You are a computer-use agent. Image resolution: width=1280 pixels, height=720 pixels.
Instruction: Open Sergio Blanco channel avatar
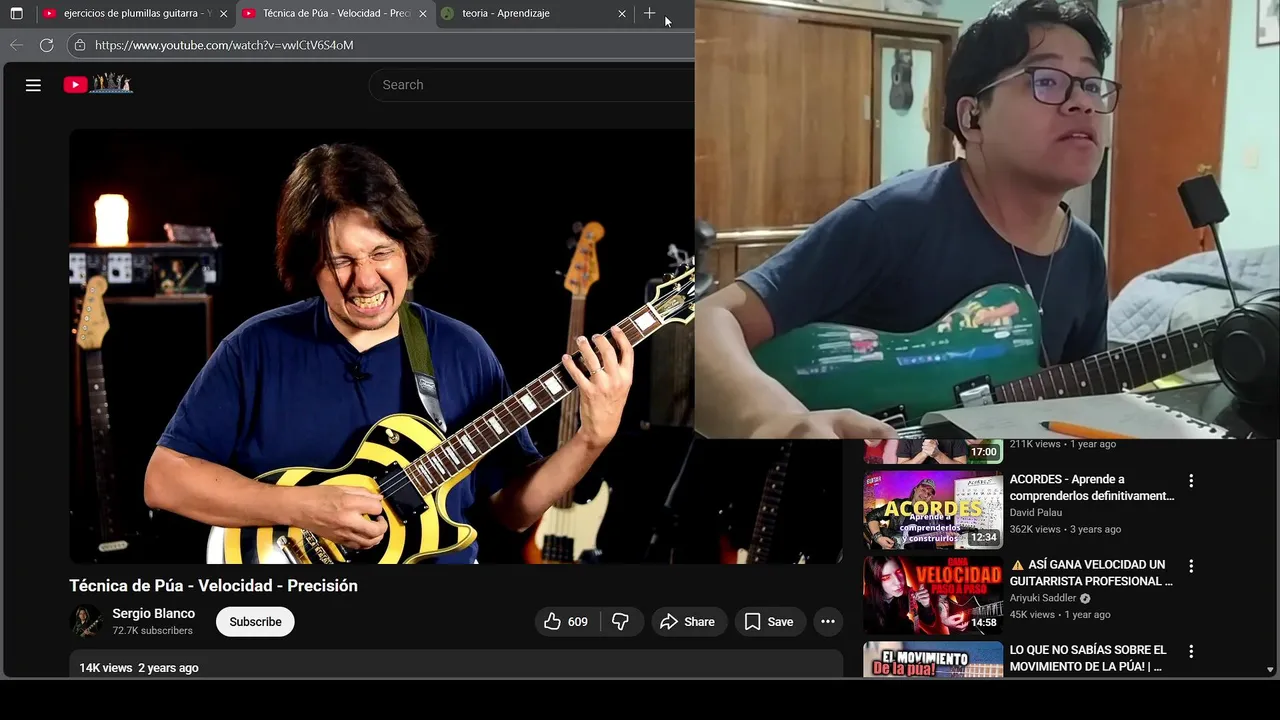pos(86,622)
